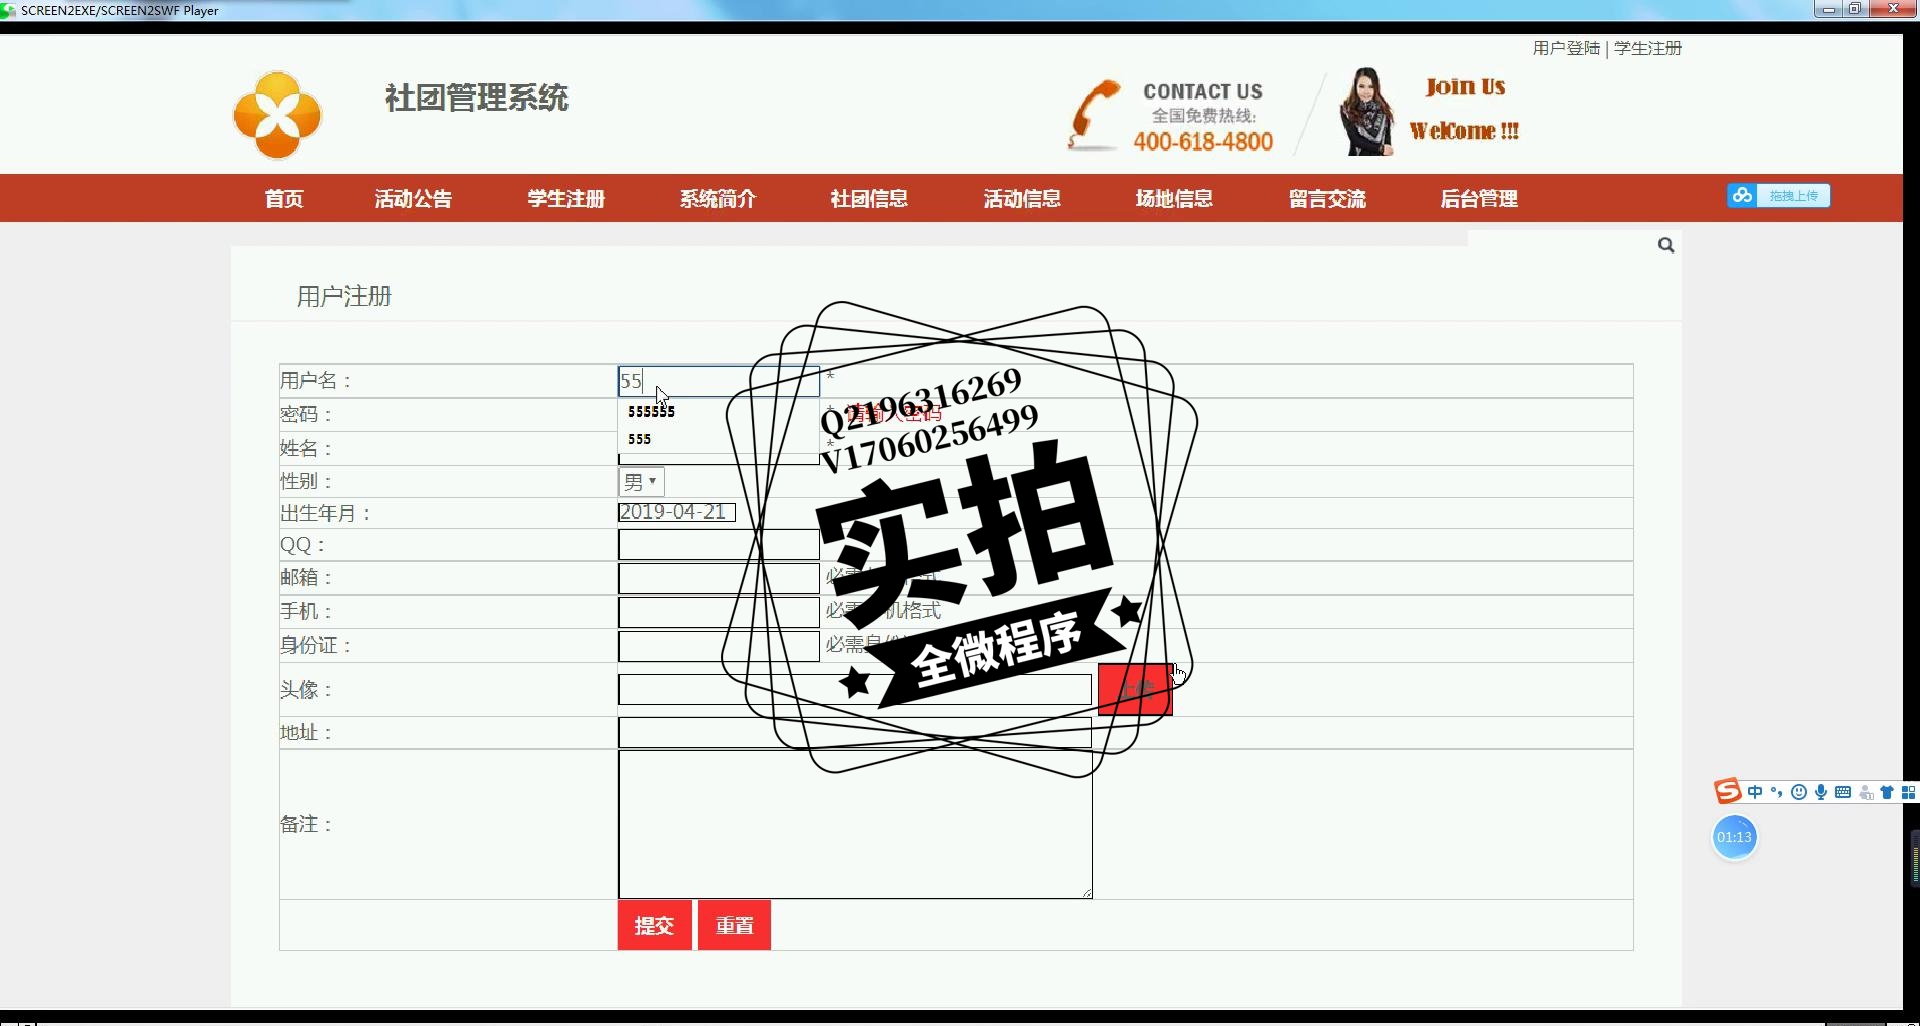Click the 用户注册 page heading

[x=344, y=296]
